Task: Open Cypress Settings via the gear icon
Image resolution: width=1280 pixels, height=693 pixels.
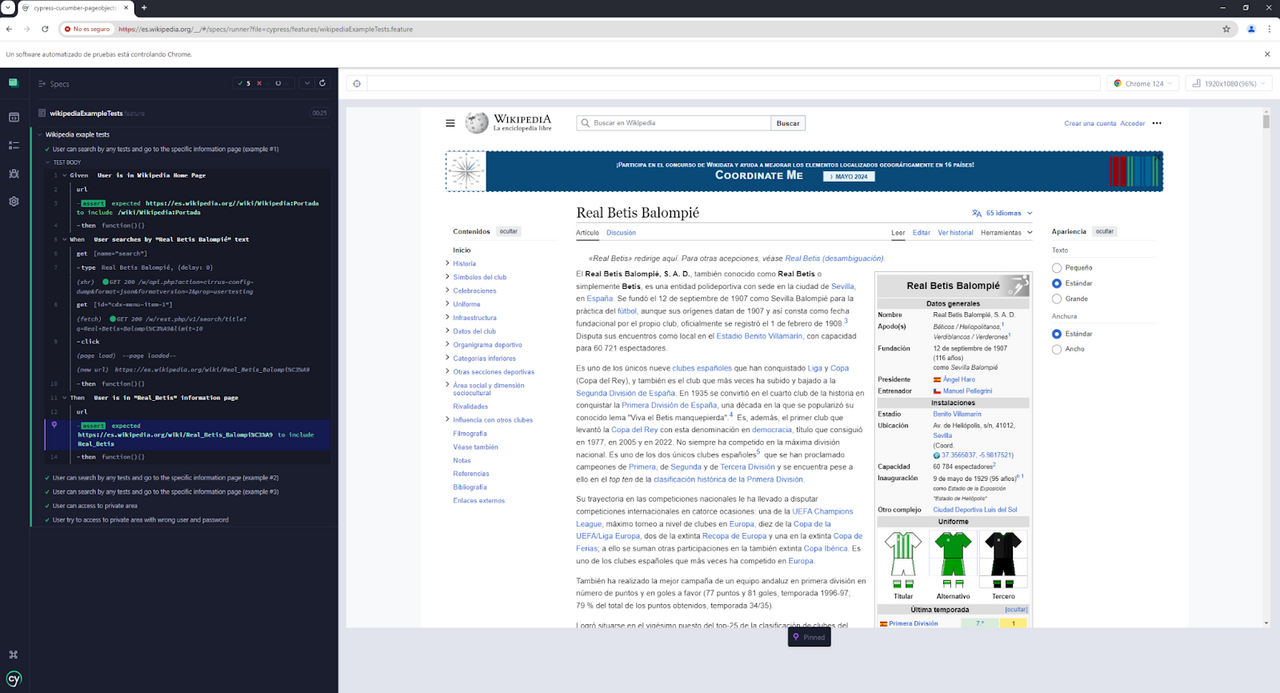Action: [14, 201]
